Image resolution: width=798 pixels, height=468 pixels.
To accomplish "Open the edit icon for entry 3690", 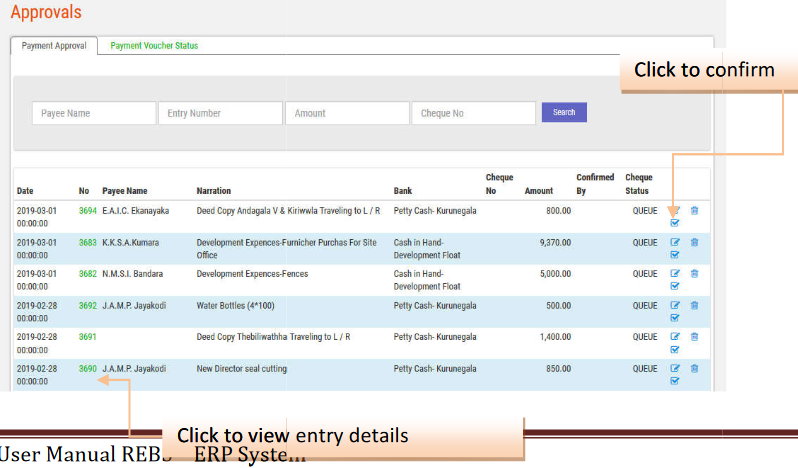I will click(x=674, y=368).
